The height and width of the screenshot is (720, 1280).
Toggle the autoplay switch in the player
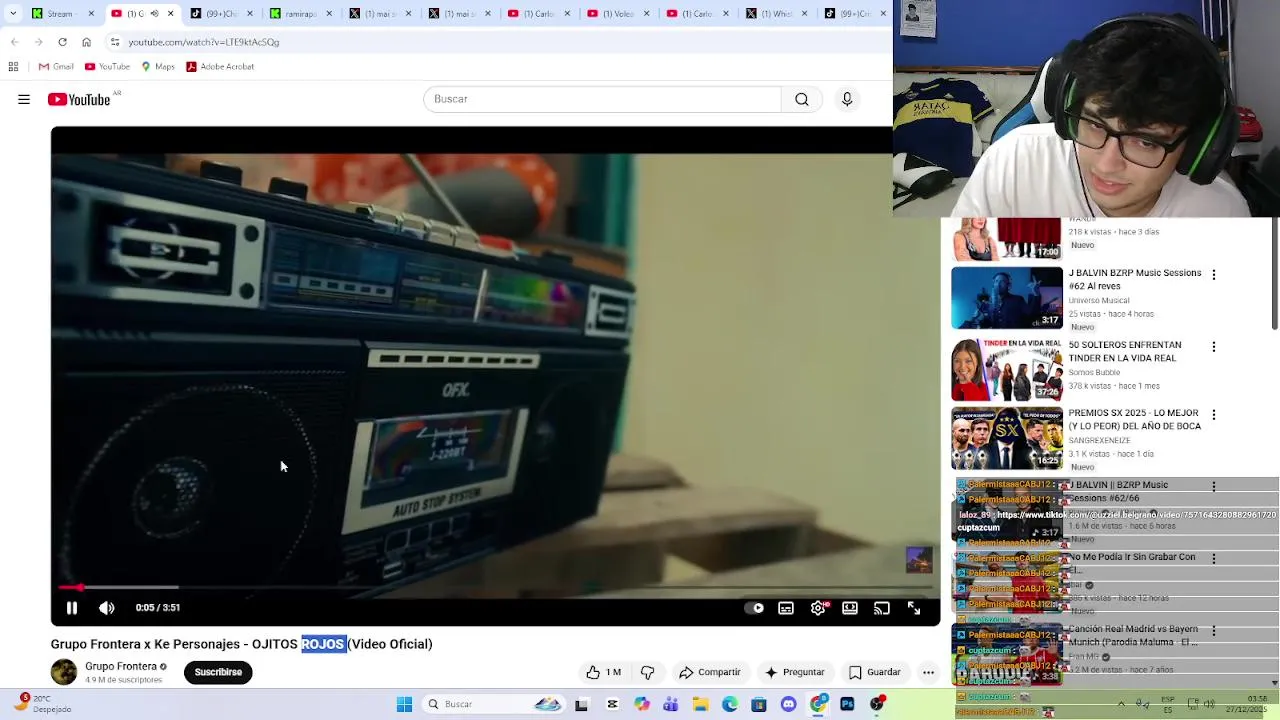pos(755,608)
